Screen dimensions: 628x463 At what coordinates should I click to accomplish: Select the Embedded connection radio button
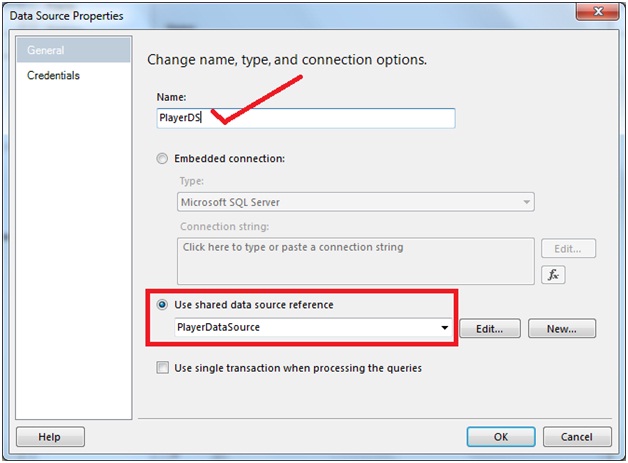tap(162, 159)
